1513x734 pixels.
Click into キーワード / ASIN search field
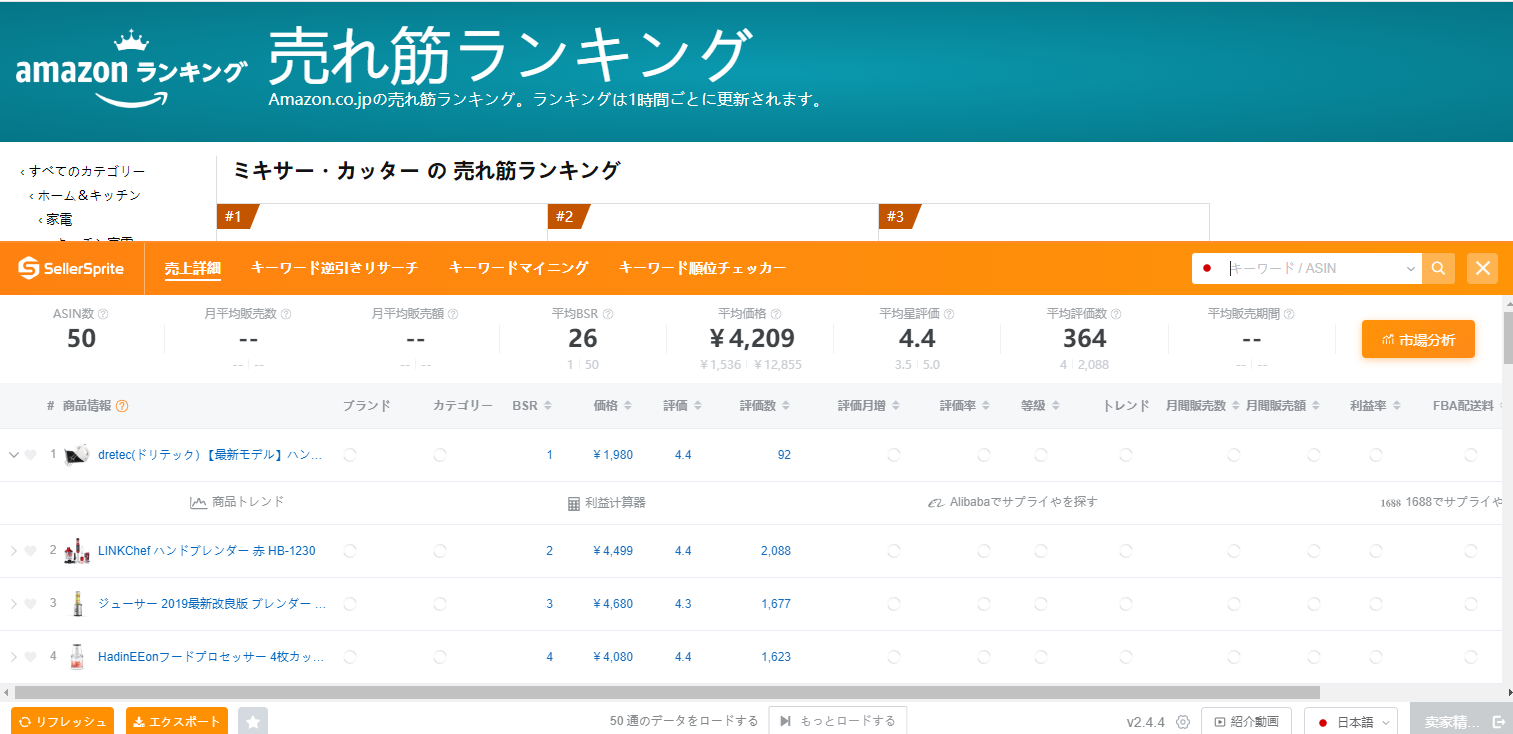[1315, 268]
